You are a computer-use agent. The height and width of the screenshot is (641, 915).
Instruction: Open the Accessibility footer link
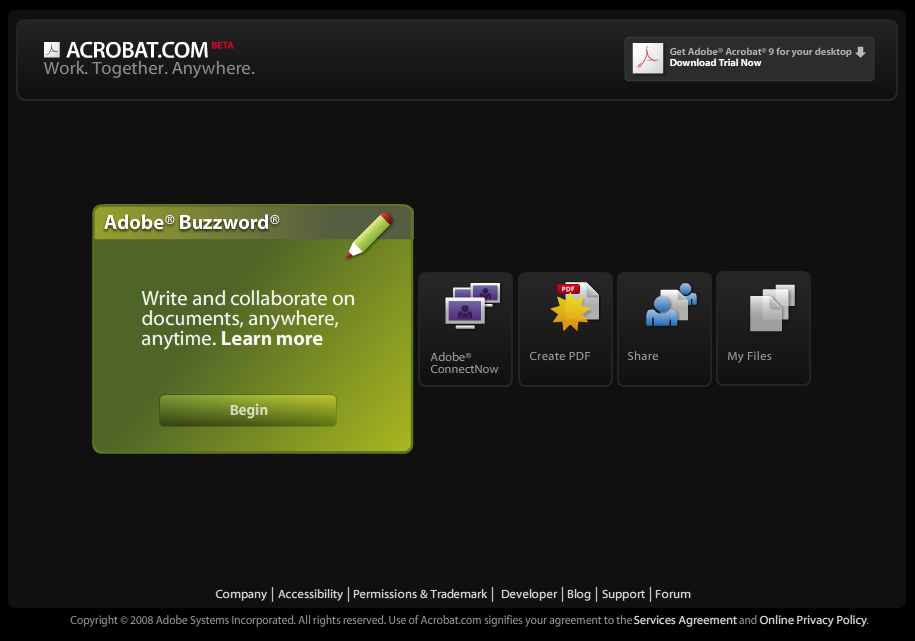310,594
